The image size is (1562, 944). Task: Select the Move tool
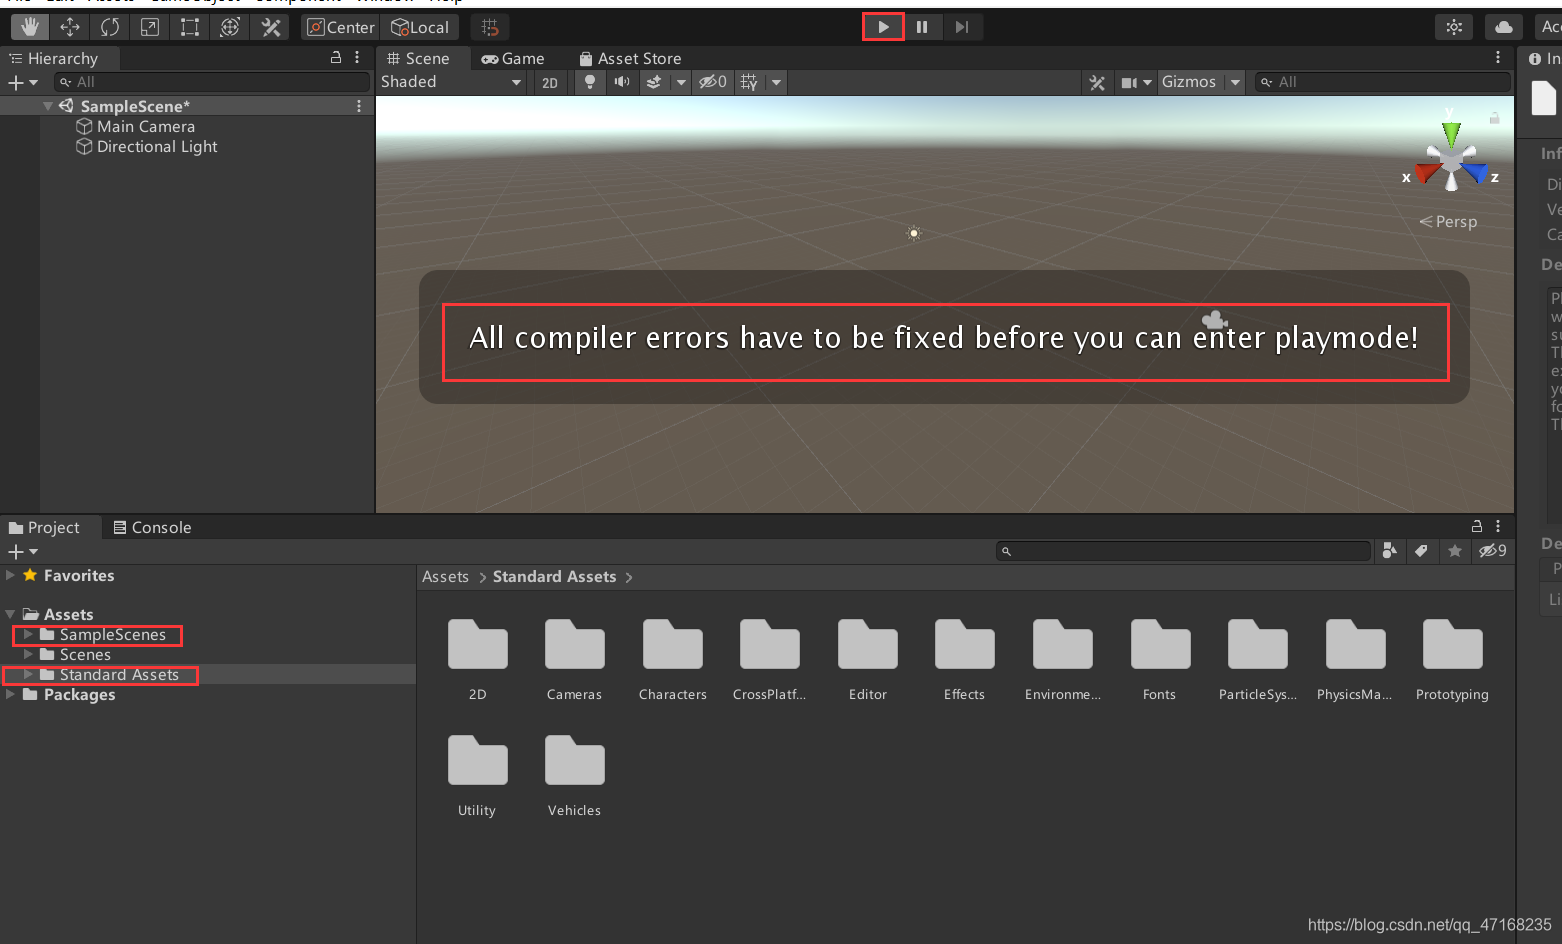click(70, 27)
